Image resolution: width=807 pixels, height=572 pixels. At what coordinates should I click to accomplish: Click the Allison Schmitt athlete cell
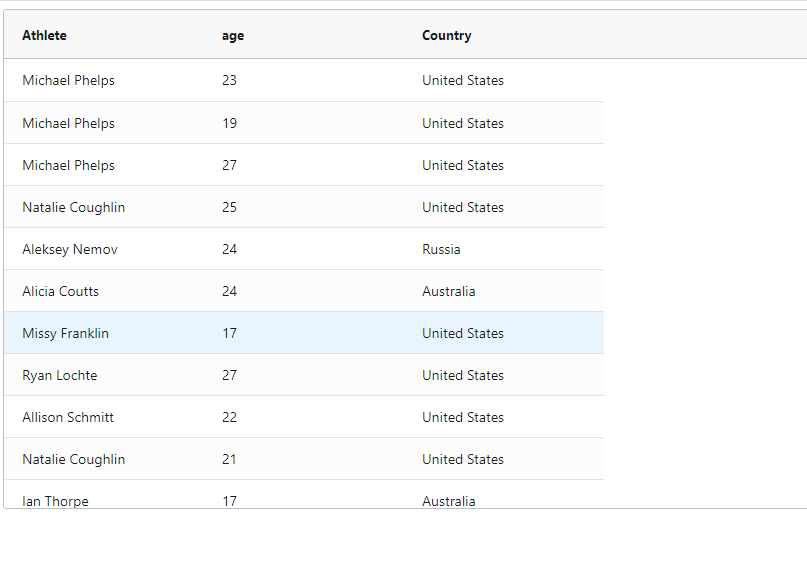click(68, 417)
